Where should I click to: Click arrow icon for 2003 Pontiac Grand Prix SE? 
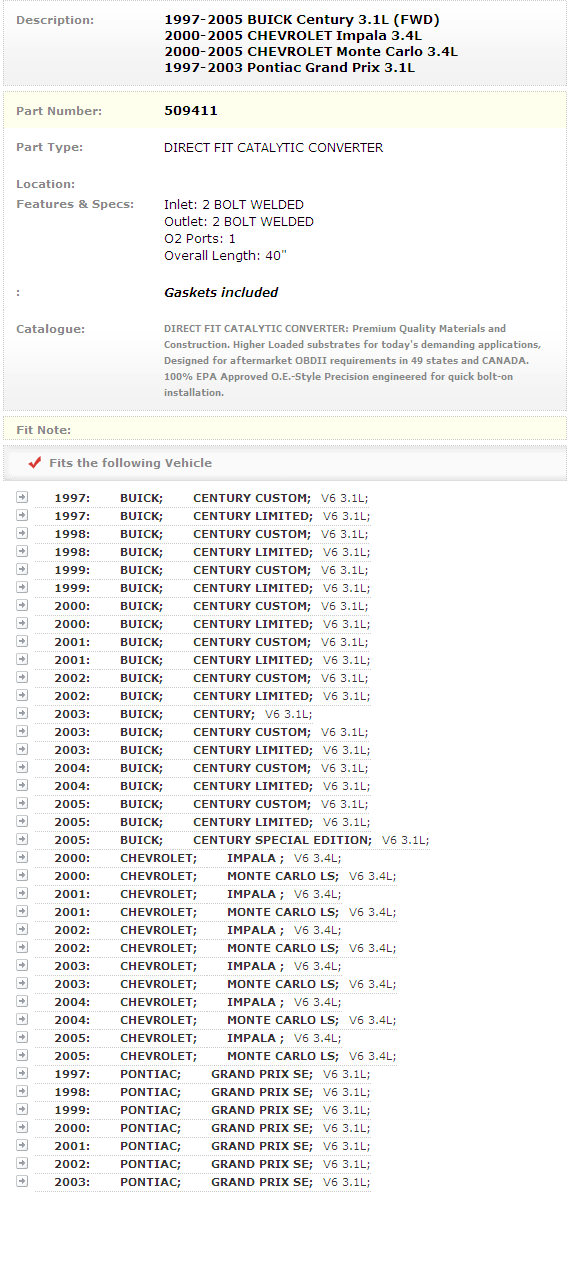[22, 1181]
